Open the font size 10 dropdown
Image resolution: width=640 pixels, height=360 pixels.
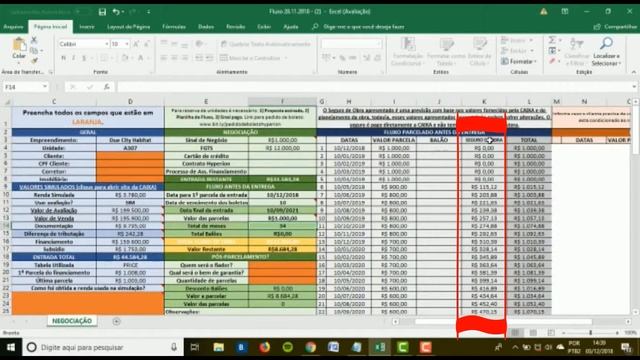[127, 44]
